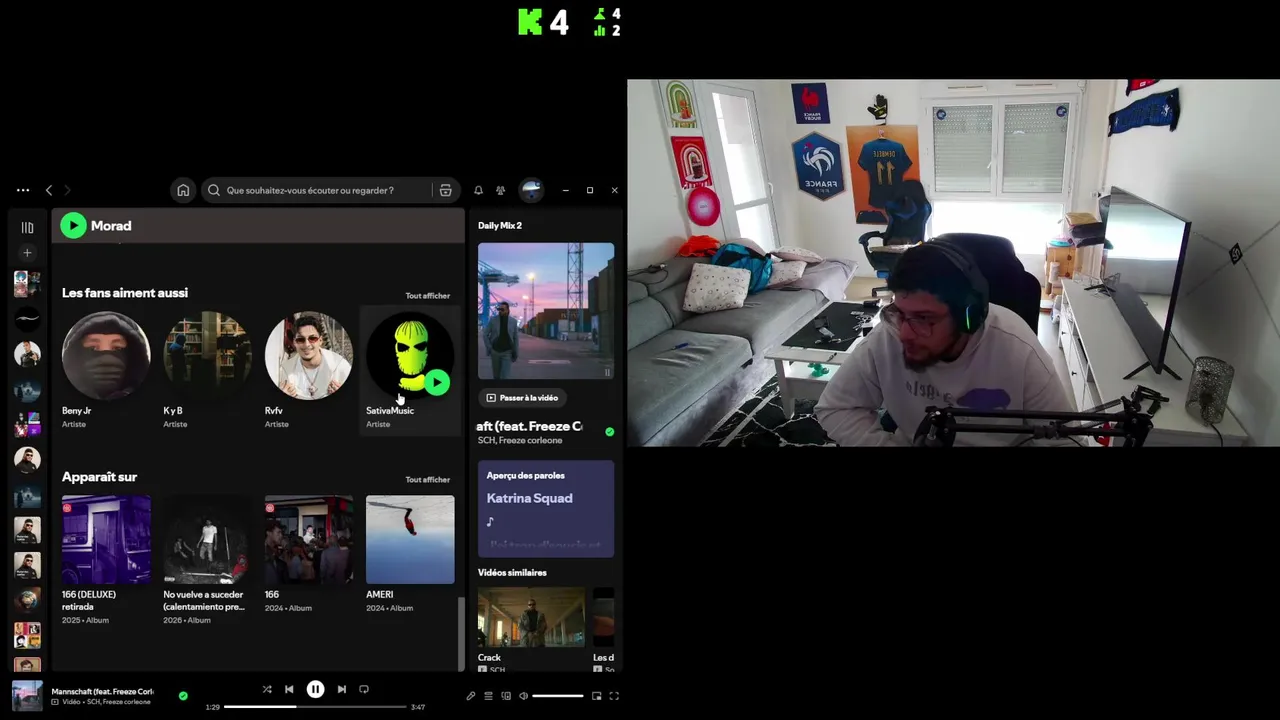This screenshot has height=720, width=1280.
Task: Open Rvfv artist picture
Action: [309, 356]
